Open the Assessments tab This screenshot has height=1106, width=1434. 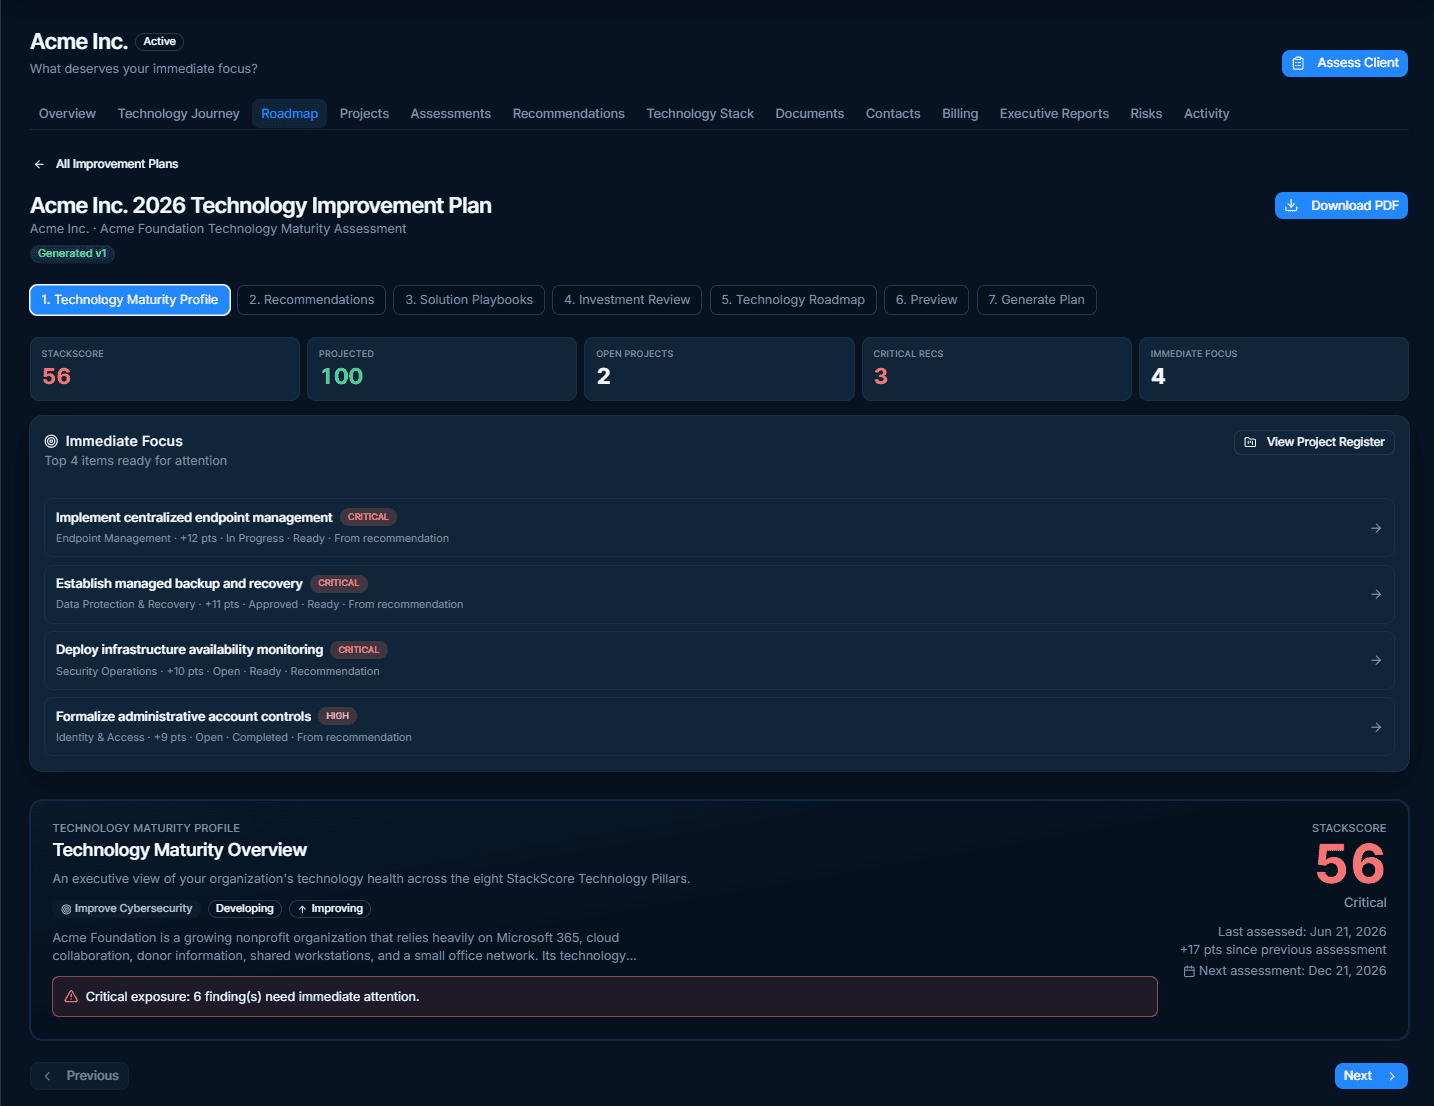pos(451,114)
